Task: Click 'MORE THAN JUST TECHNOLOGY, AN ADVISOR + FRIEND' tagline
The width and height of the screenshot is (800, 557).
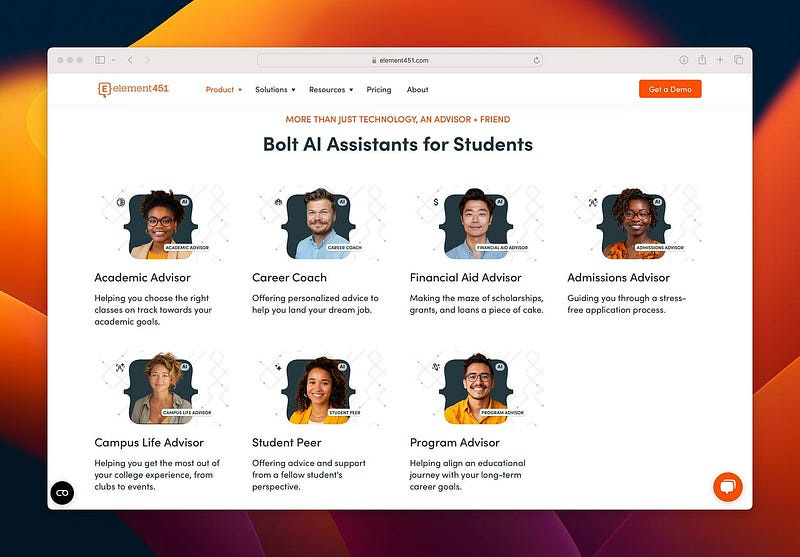Action: pyautogui.click(x=398, y=119)
